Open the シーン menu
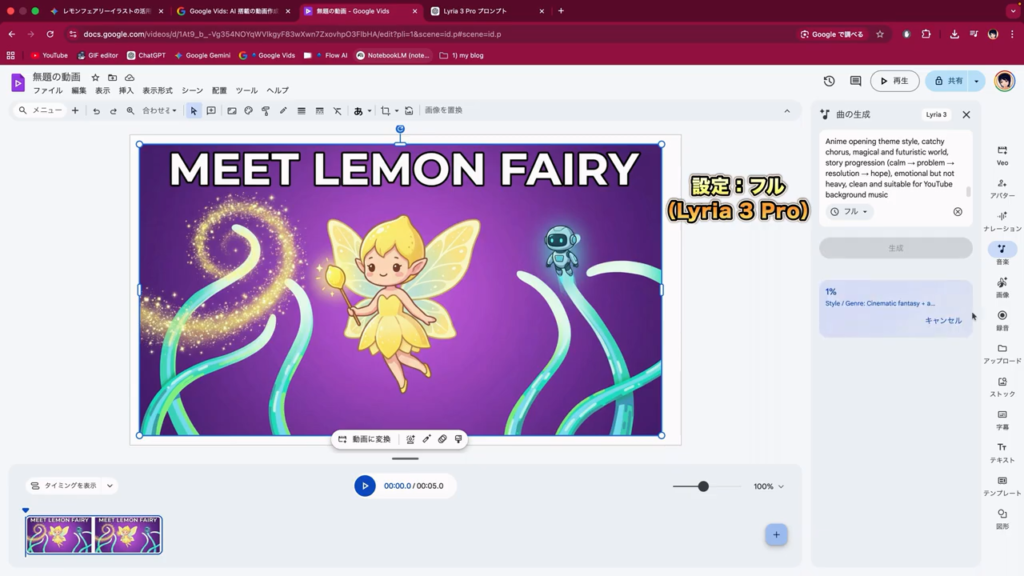Screen dimensions: 1024x576 pos(192,91)
